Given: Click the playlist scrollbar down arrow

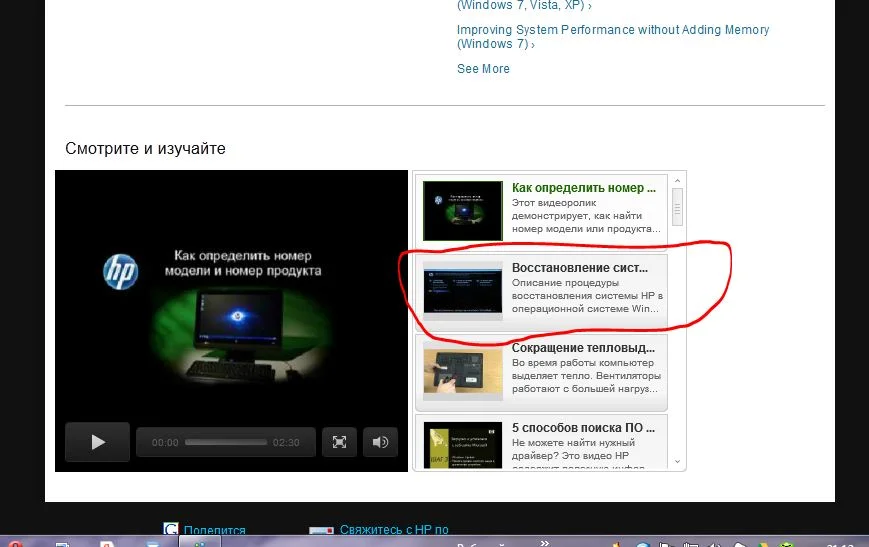Looking at the screenshot, I should pos(677,461).
